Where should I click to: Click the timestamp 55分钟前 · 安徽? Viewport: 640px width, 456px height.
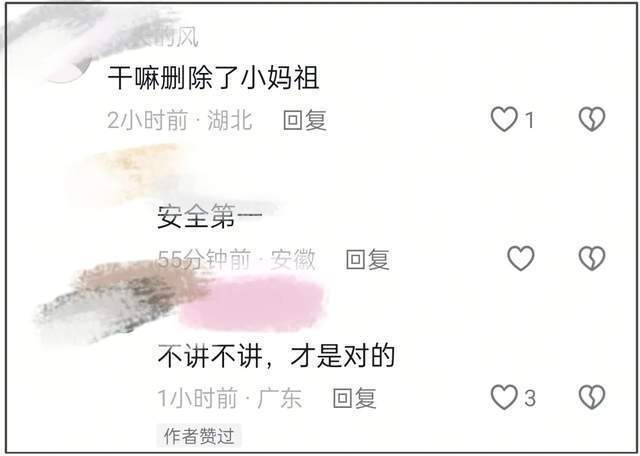(x=237, y=259)
